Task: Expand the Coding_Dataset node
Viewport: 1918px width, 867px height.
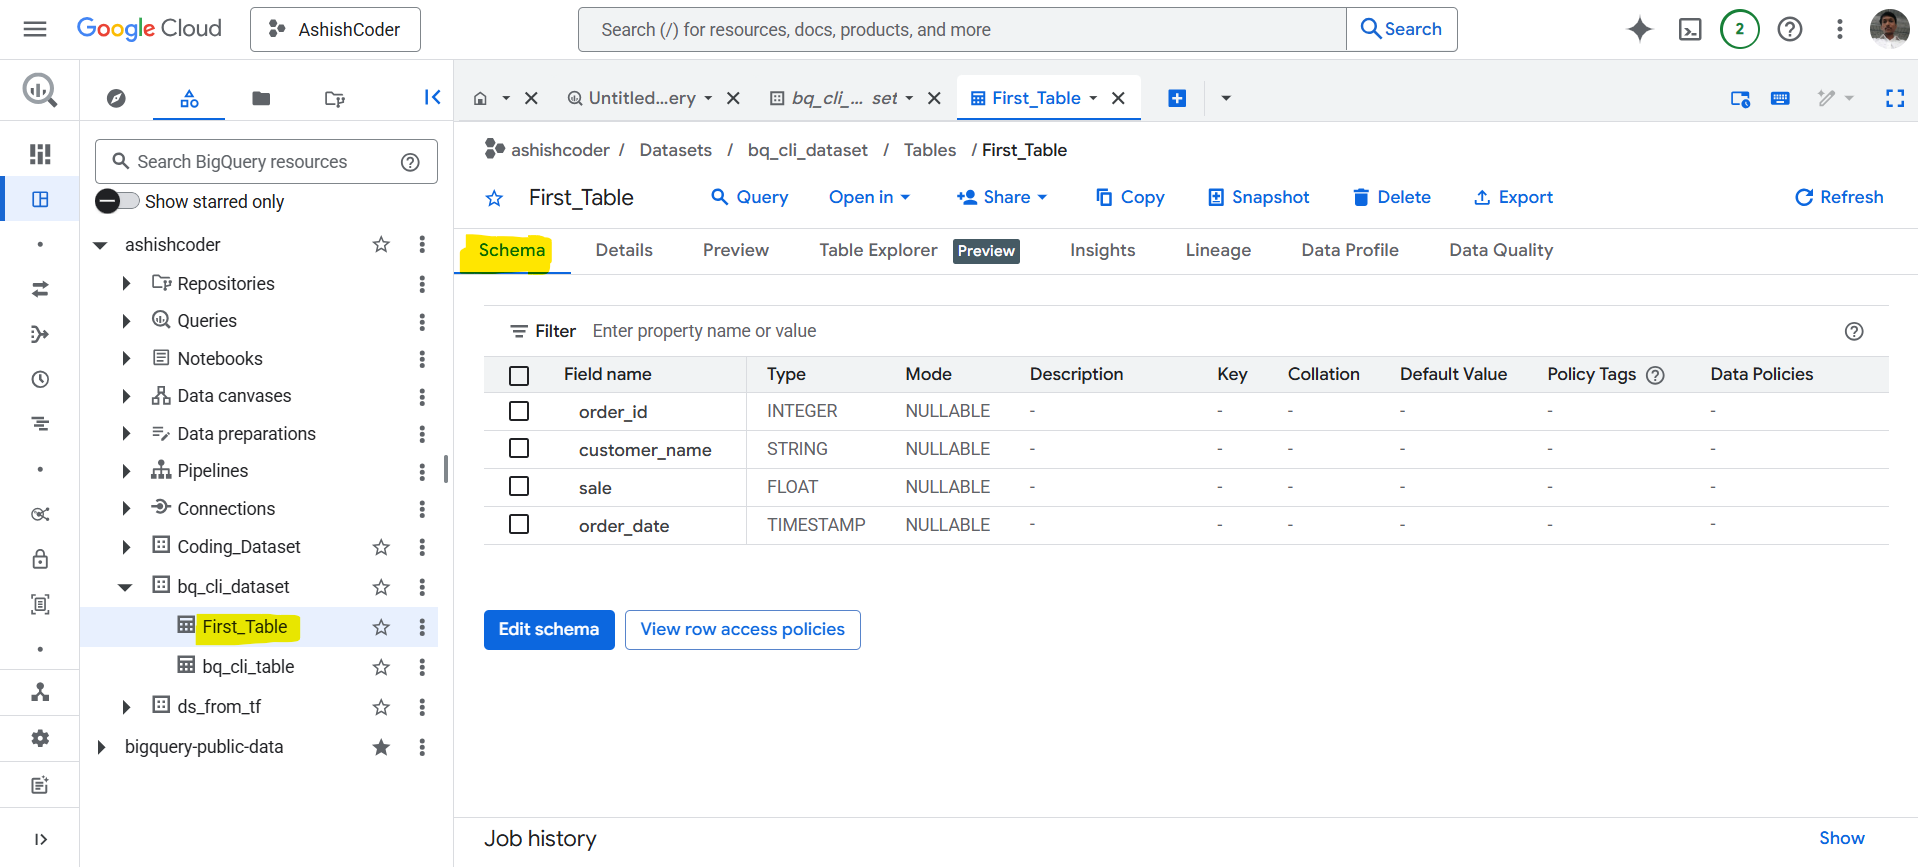Action: [x=126, y=547]
